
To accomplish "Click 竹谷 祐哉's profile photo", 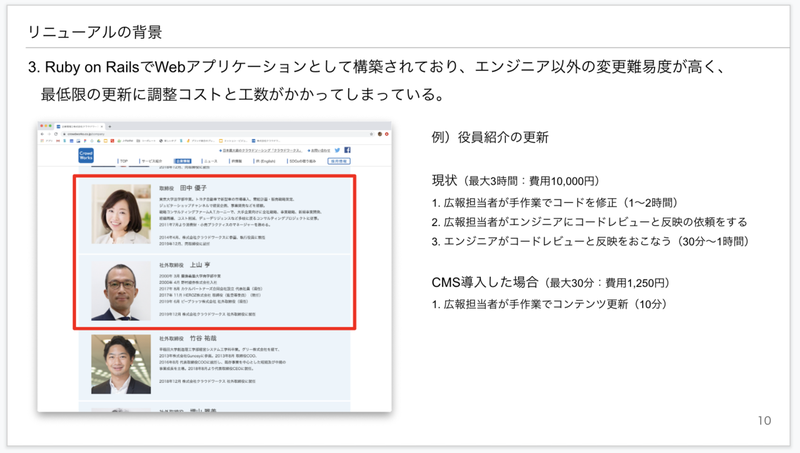I will (x=121, y=363).
